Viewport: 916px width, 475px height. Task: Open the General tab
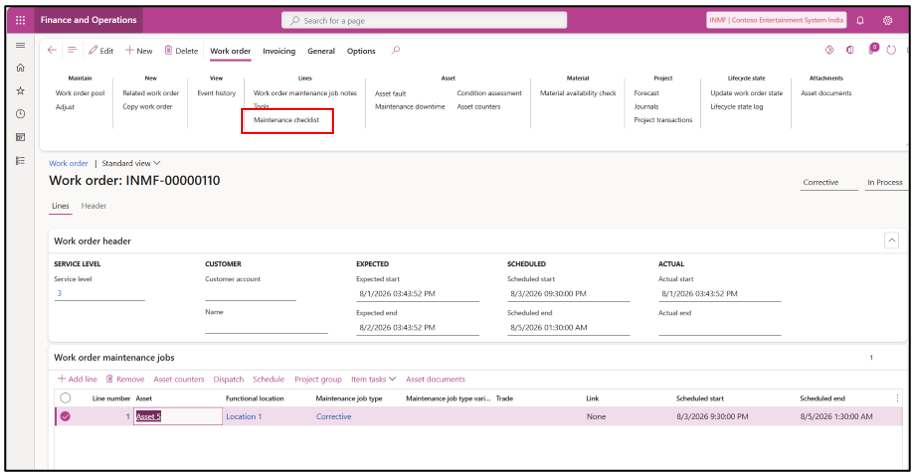tap(321, 51)
